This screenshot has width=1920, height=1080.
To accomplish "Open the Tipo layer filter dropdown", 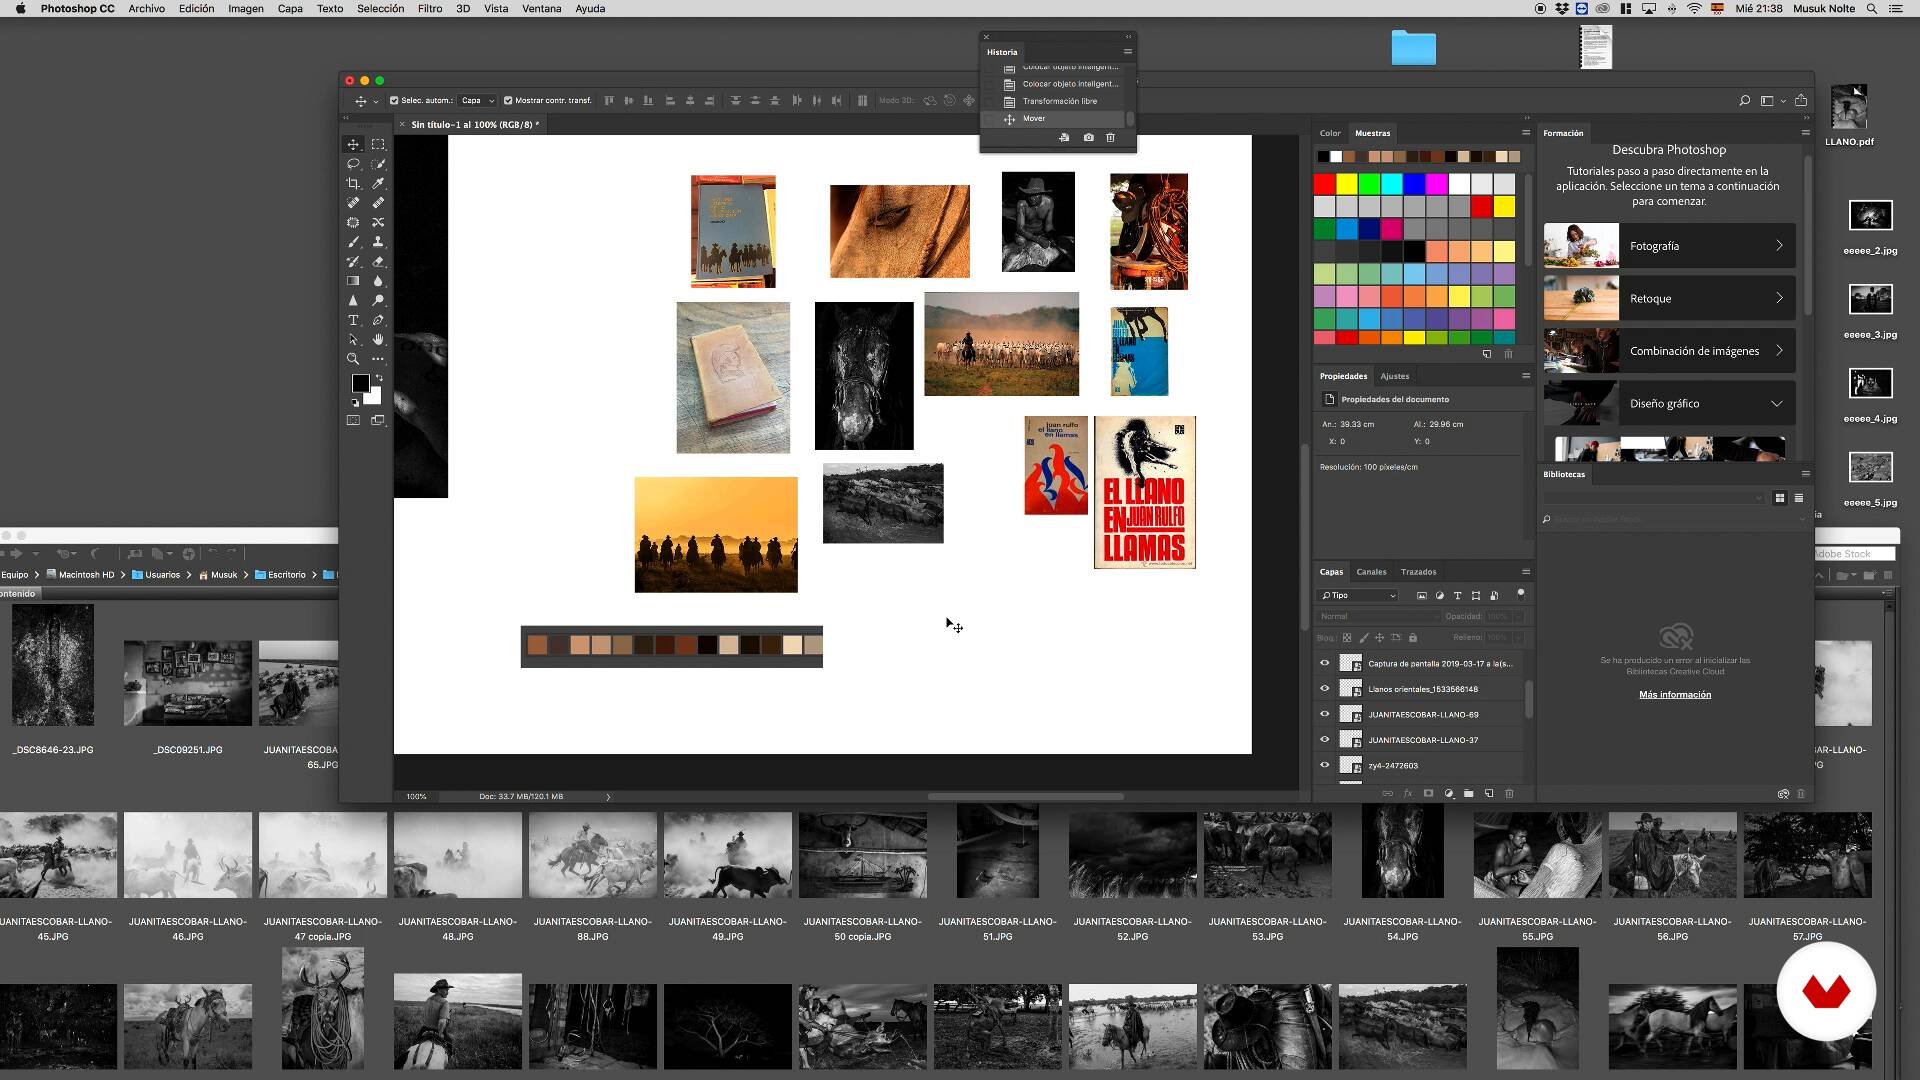I will pos(1358,596).
